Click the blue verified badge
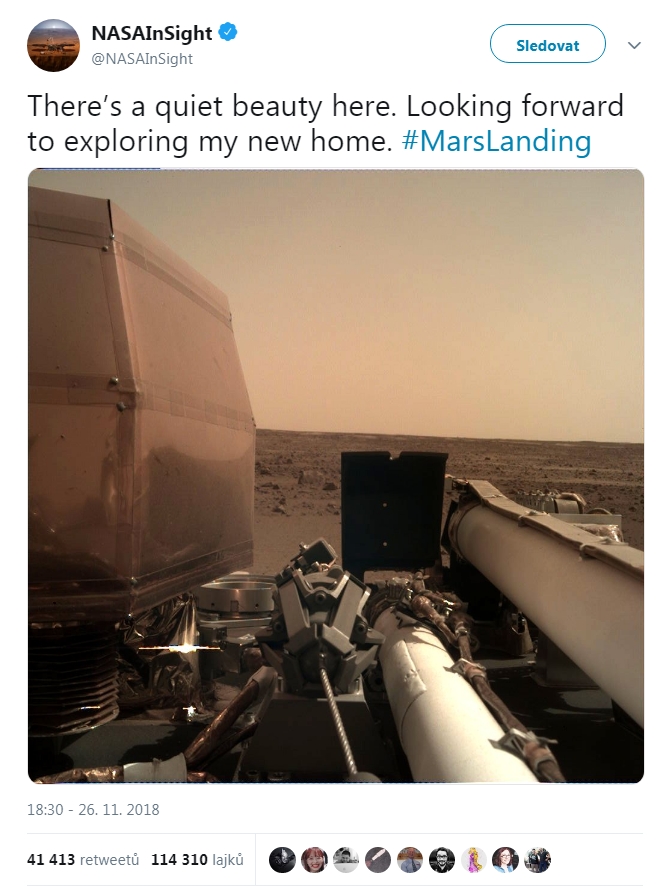The height and width of the screenshot is (893, 665). click(x=228, y=32)
